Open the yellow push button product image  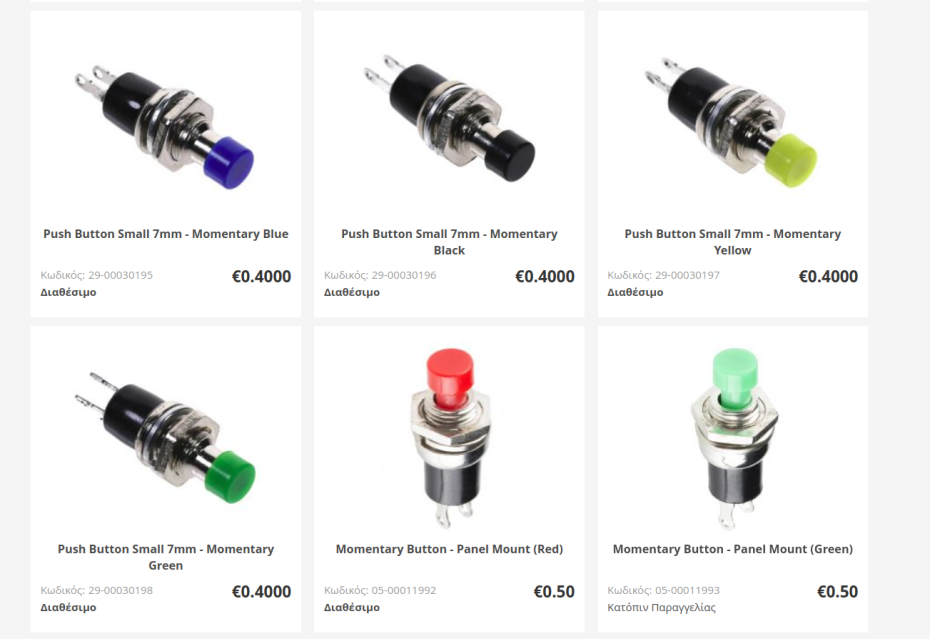(732, 122)
